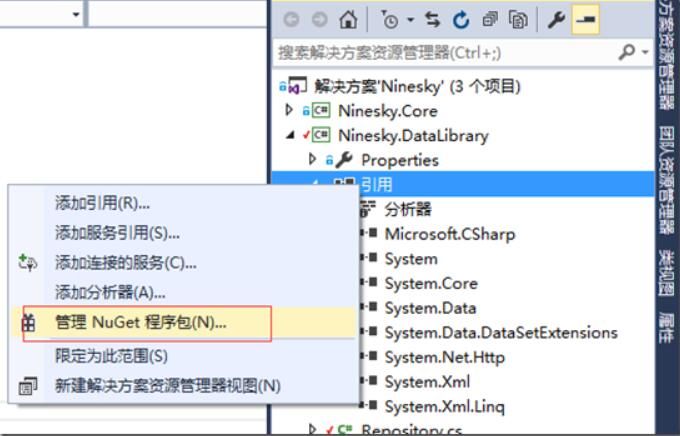The image size is (680, 436).
Task: Choose 添加连接的服务(C)... menu entry
Action: [x=183, y=263]
